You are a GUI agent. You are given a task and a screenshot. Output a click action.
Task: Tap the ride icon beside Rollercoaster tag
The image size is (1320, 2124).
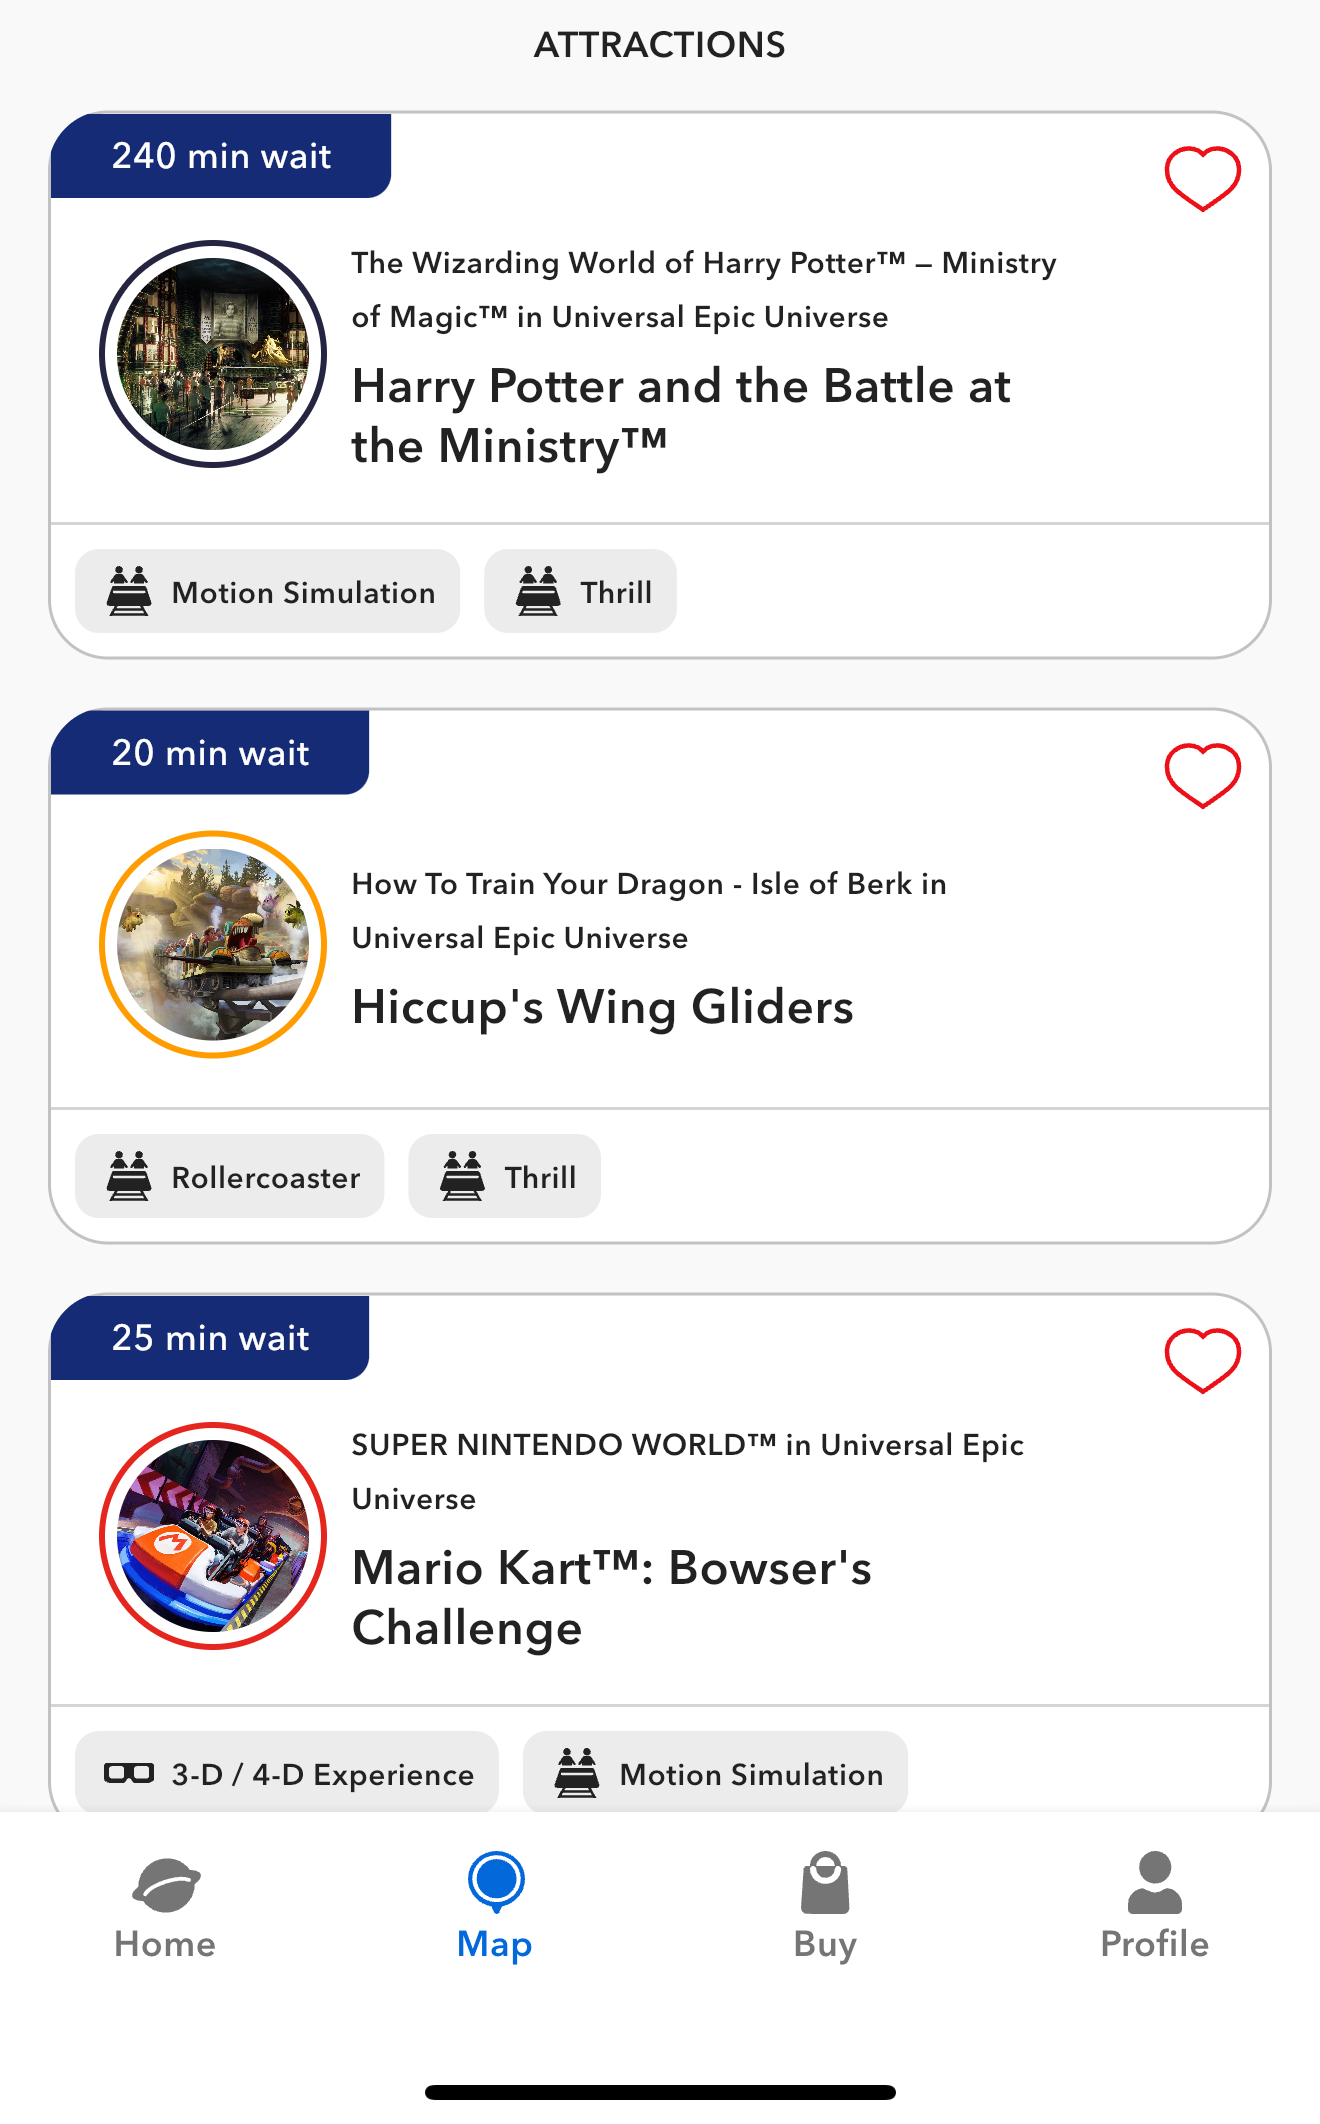pos(129,1176)
